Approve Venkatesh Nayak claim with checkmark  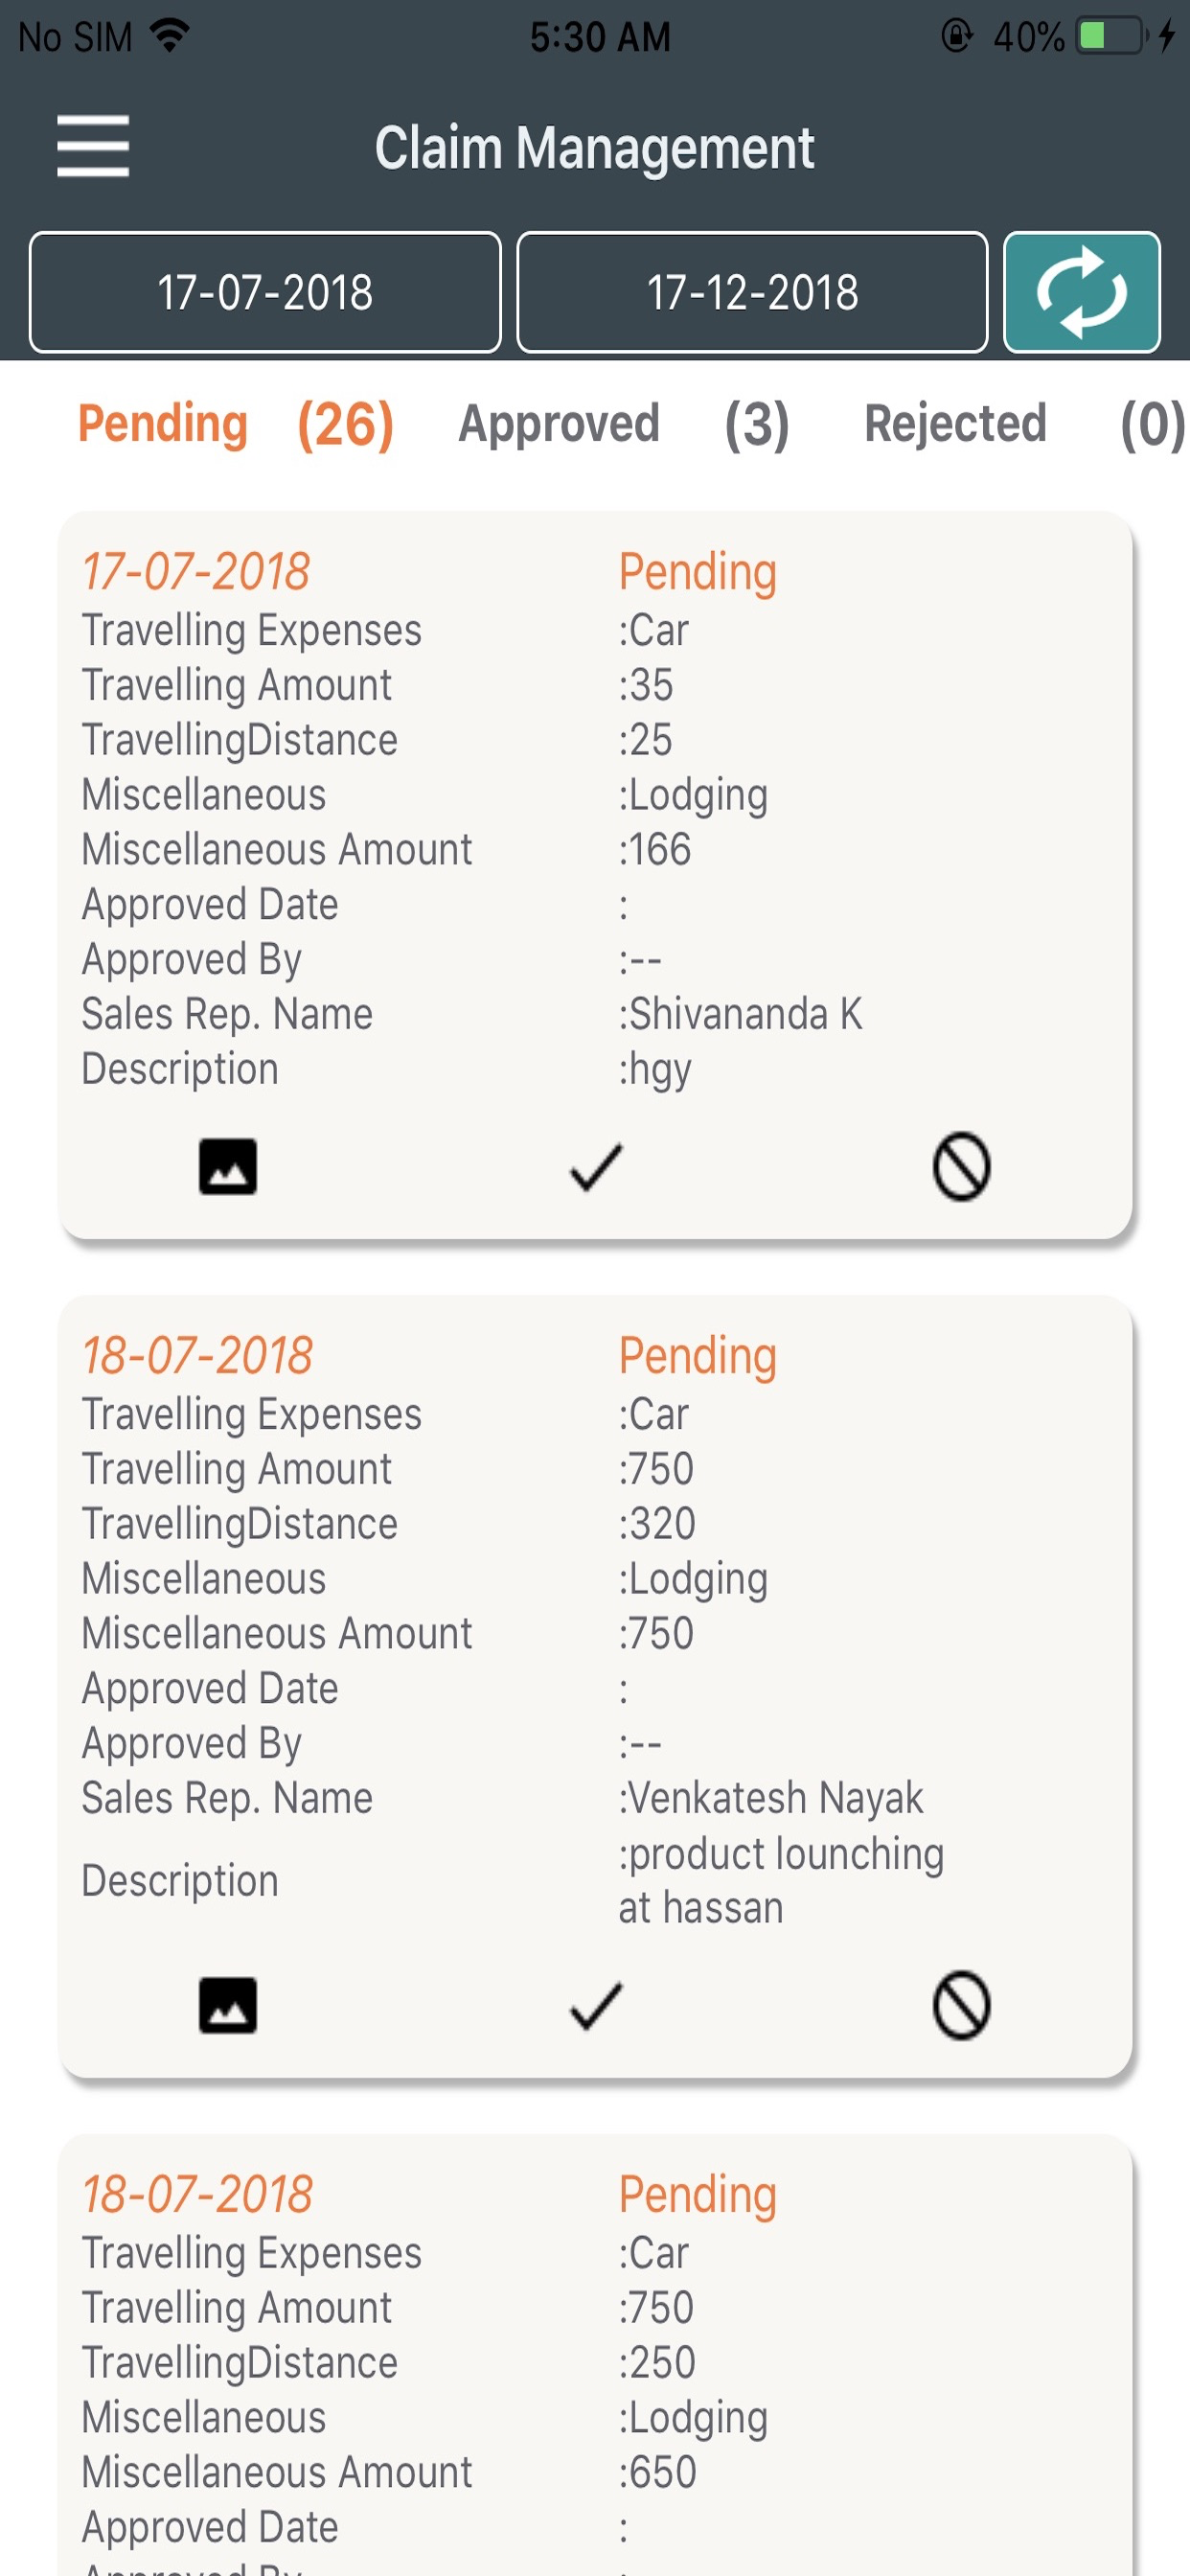(596, 2005)
